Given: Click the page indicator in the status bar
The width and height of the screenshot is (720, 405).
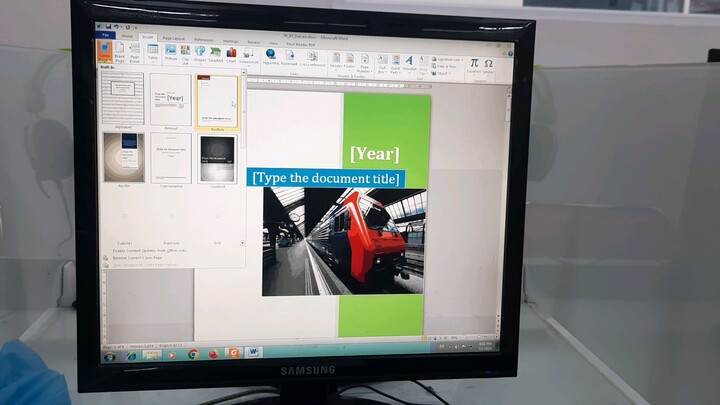Looking at the screenshot, I should 113,347.
